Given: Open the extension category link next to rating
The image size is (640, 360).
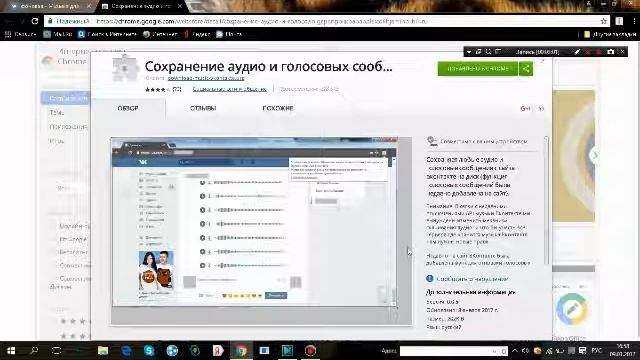Looking at the screenshot, I should coord(229,89).
